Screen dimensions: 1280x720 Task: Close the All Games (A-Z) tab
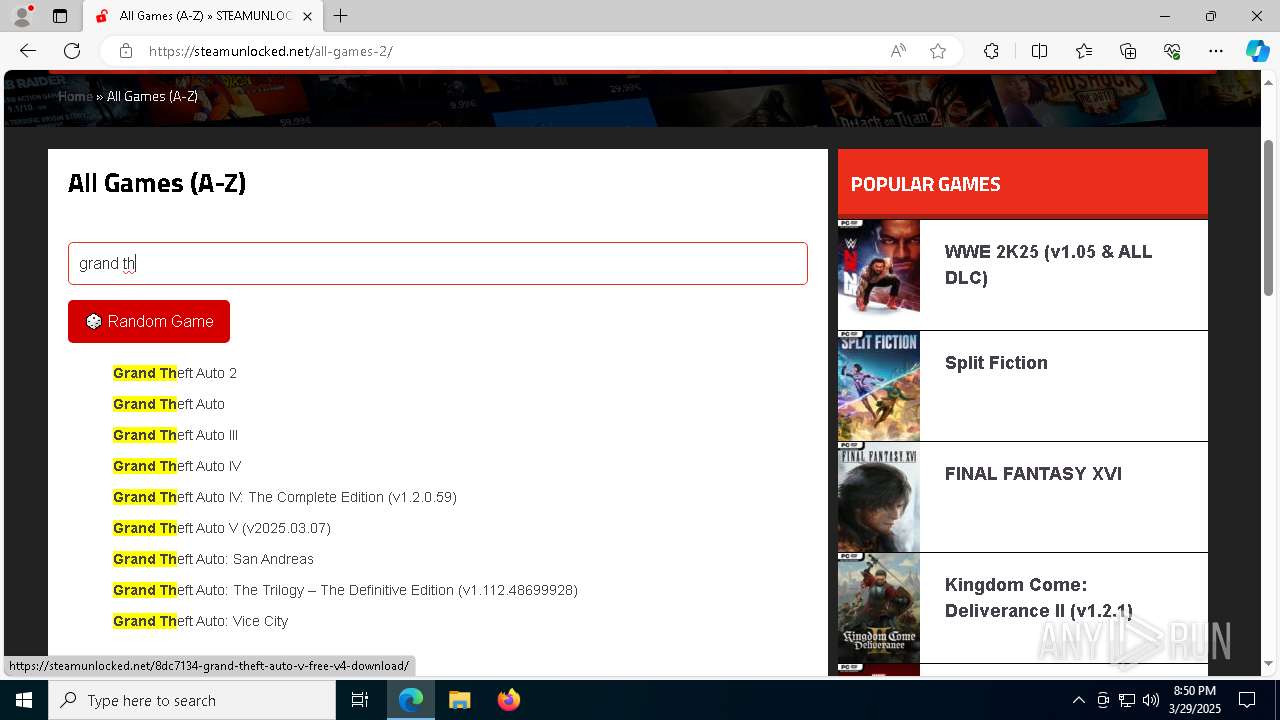[307, 16]
